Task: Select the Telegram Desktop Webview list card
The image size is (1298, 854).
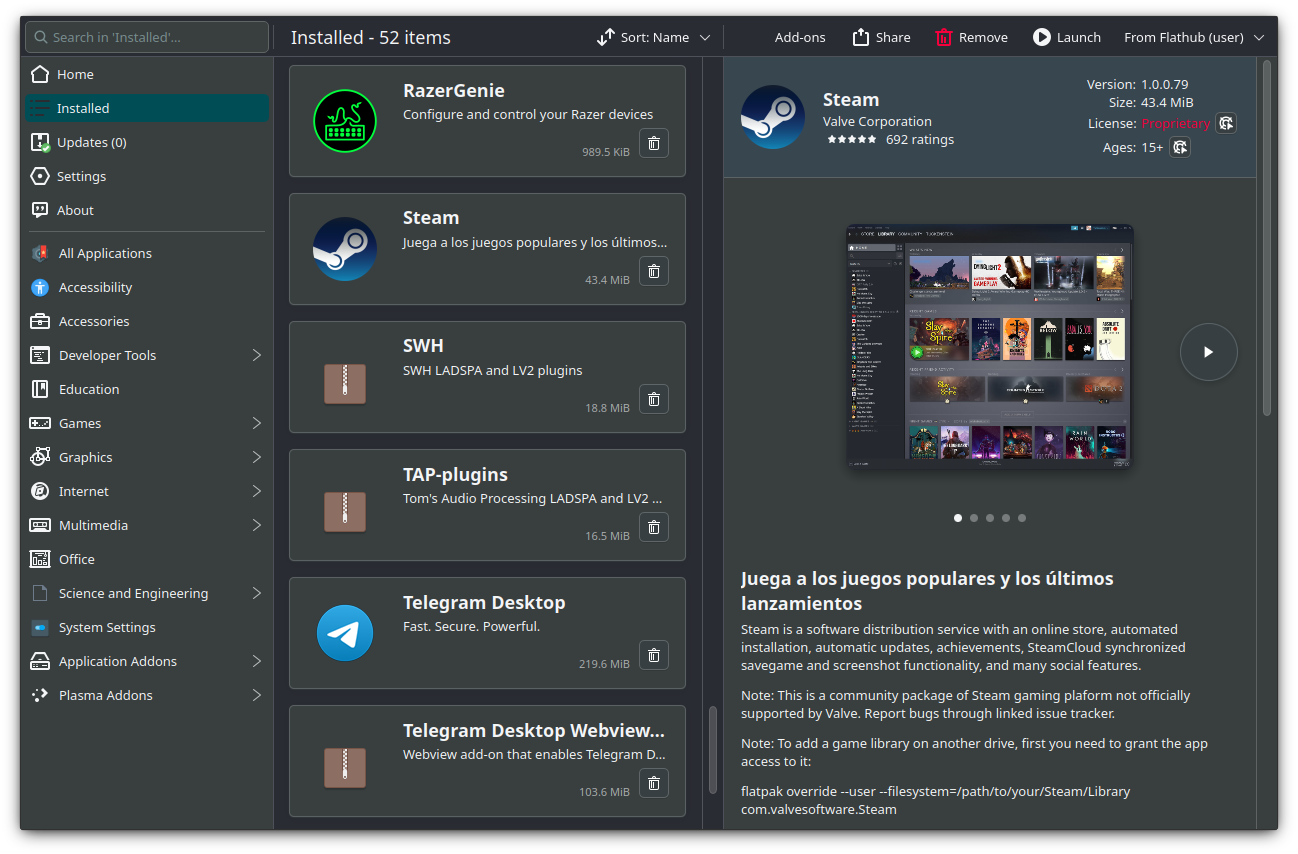Action: [487, 761]
